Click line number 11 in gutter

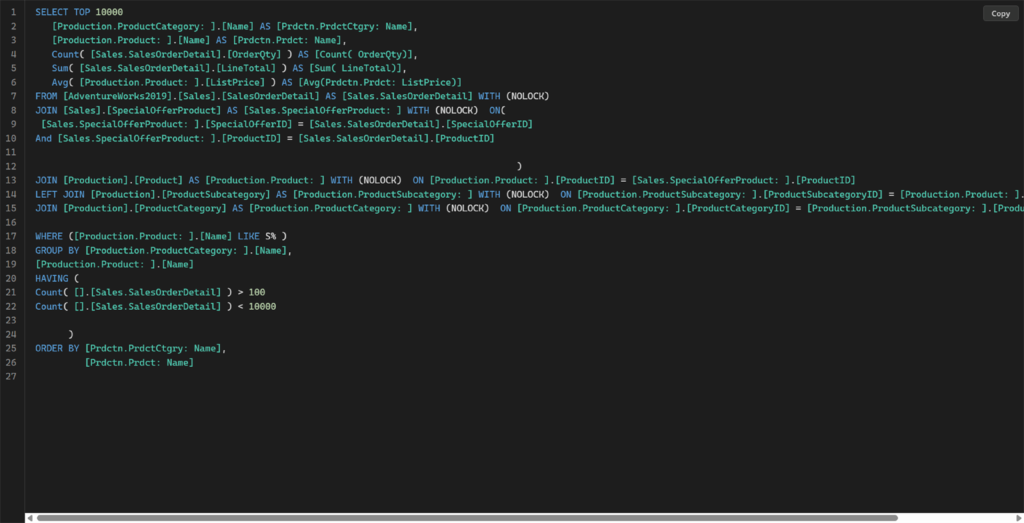[10, 152]
